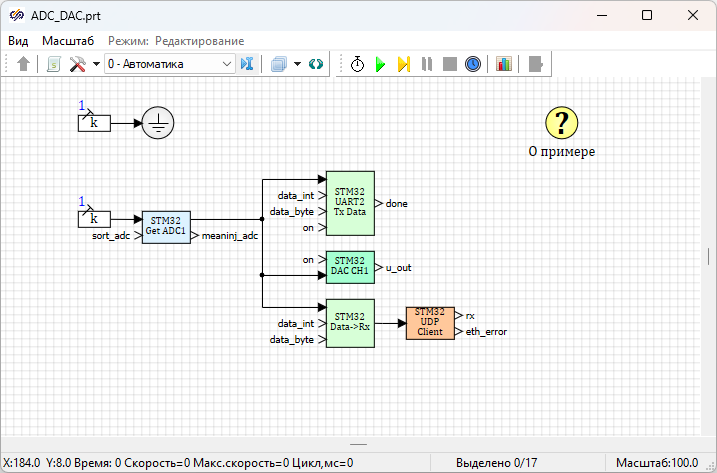Select the STM32 Get ADC1 block
Image resolution: width=717 pixels, height=473 pixels.
click(x=165, y=227)
